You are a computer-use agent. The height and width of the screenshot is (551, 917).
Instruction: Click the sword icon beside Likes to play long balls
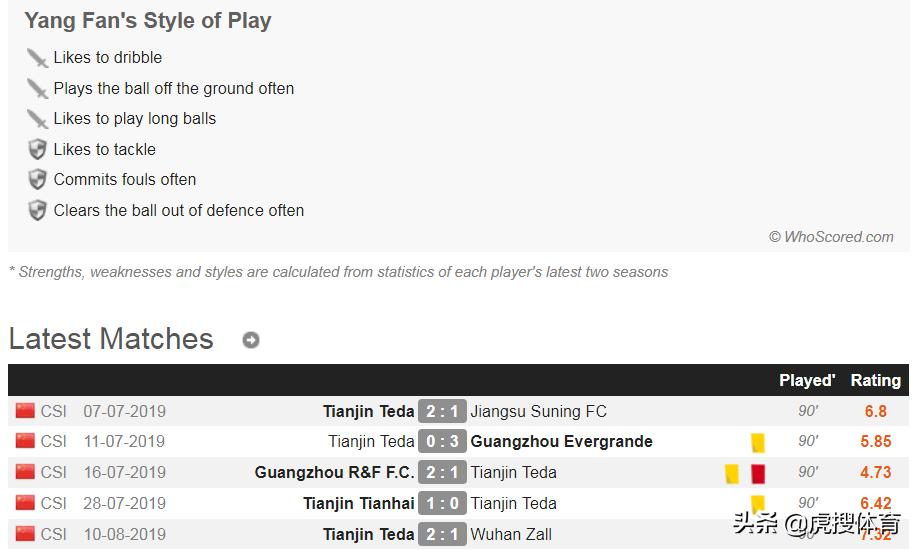tap(37, 119)
